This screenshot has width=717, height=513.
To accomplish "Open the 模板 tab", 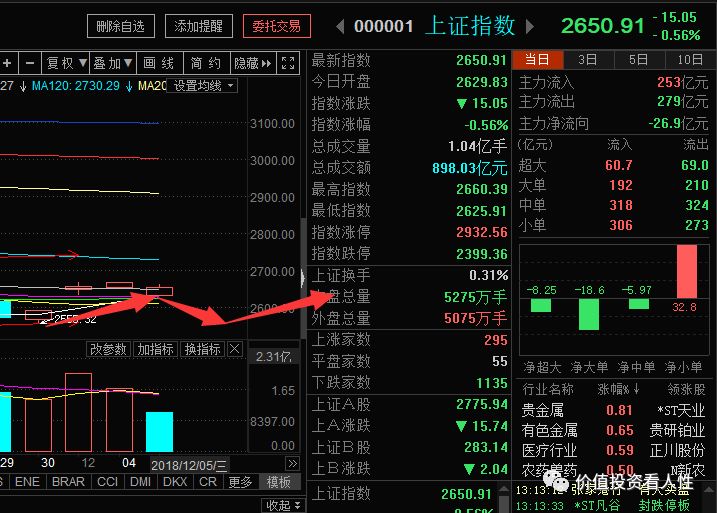I will tap(278, 481).
